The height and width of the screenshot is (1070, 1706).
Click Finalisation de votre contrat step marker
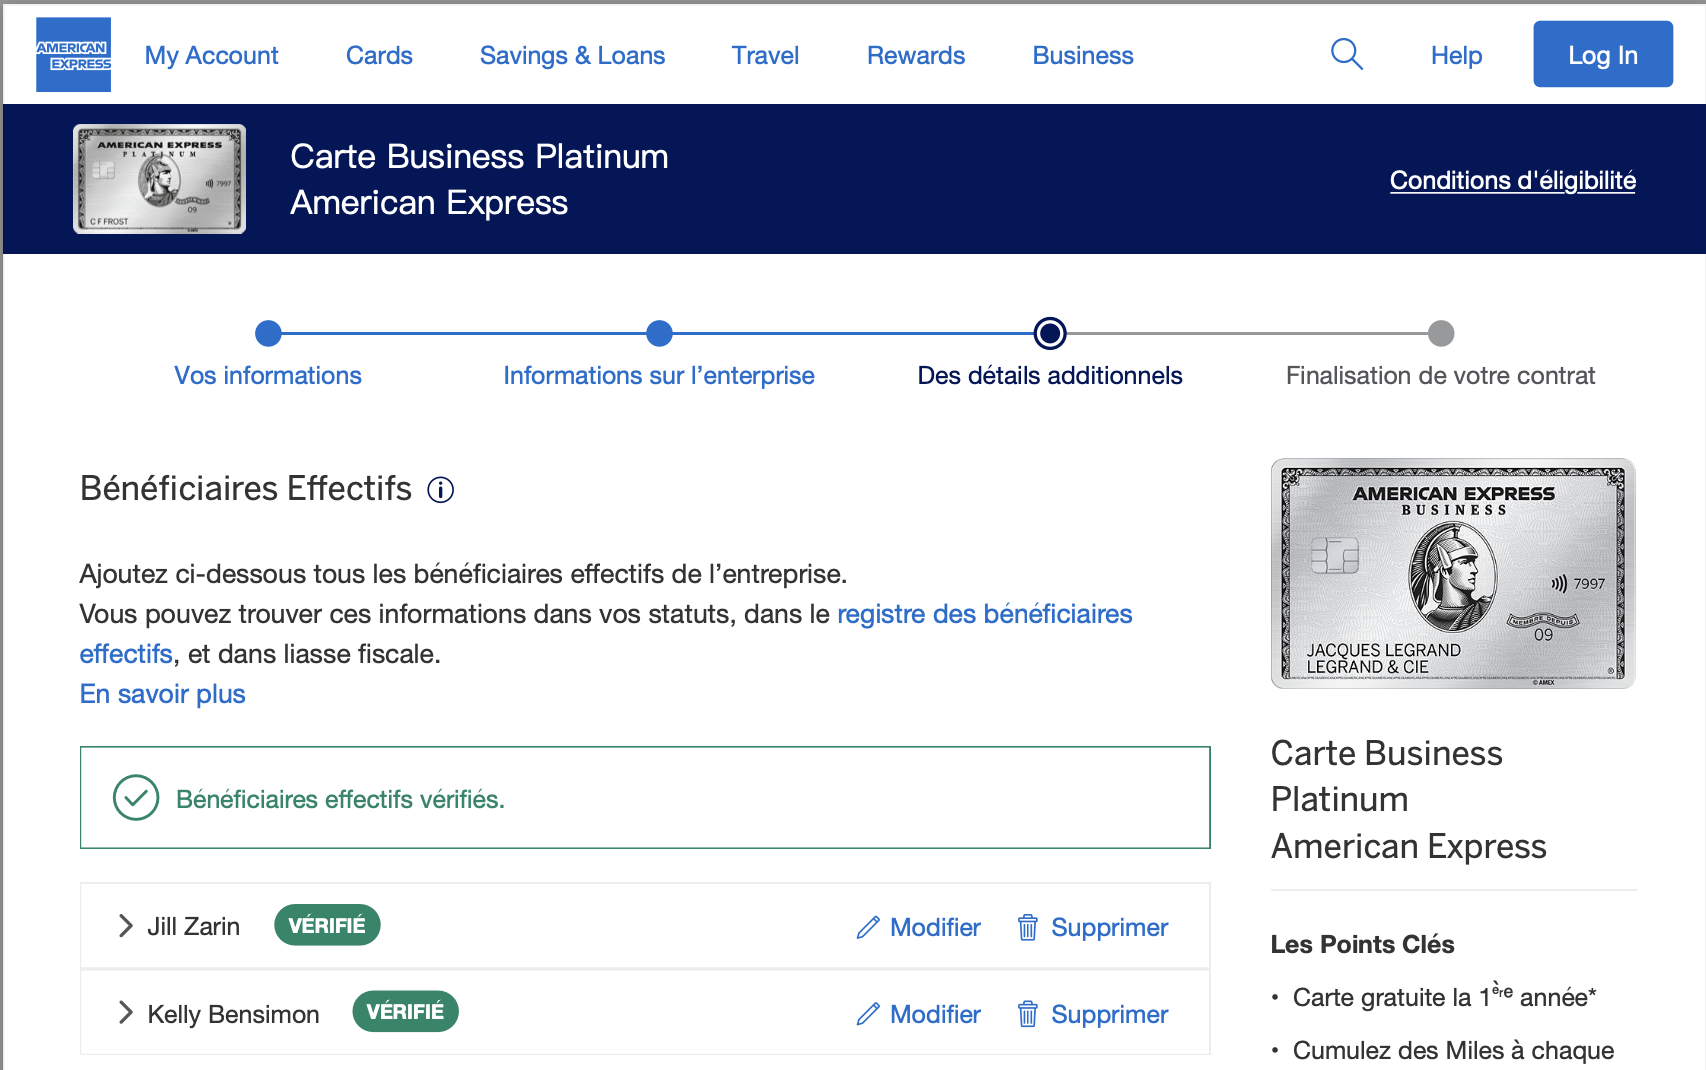[1441, 333]
